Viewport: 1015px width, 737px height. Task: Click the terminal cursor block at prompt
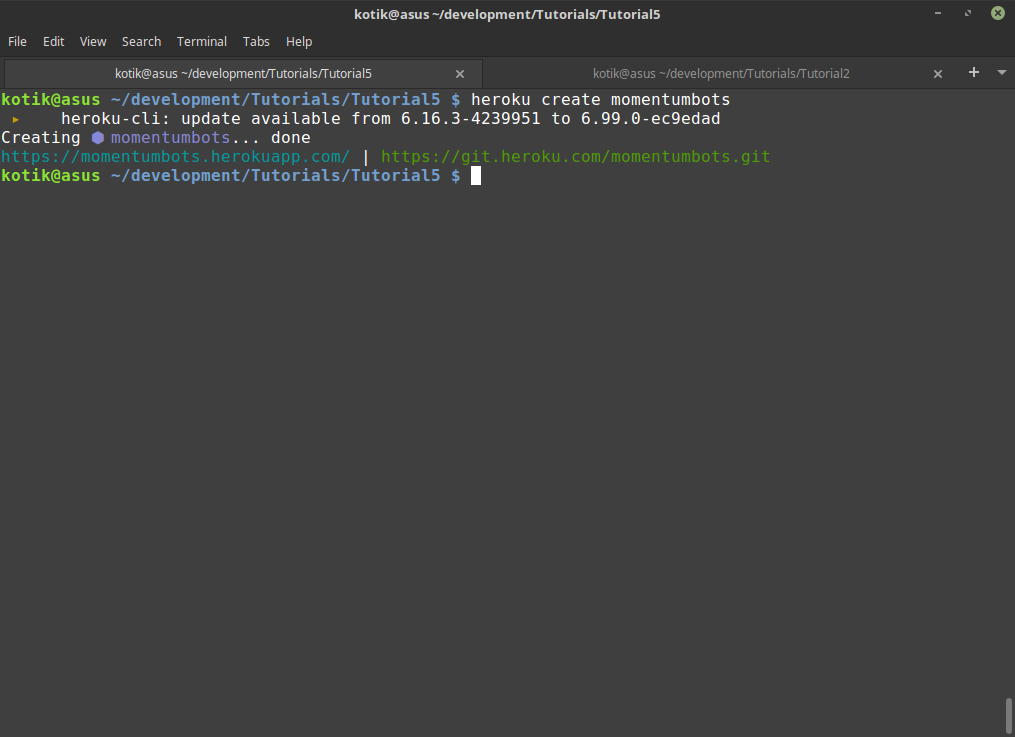(476, 175)
